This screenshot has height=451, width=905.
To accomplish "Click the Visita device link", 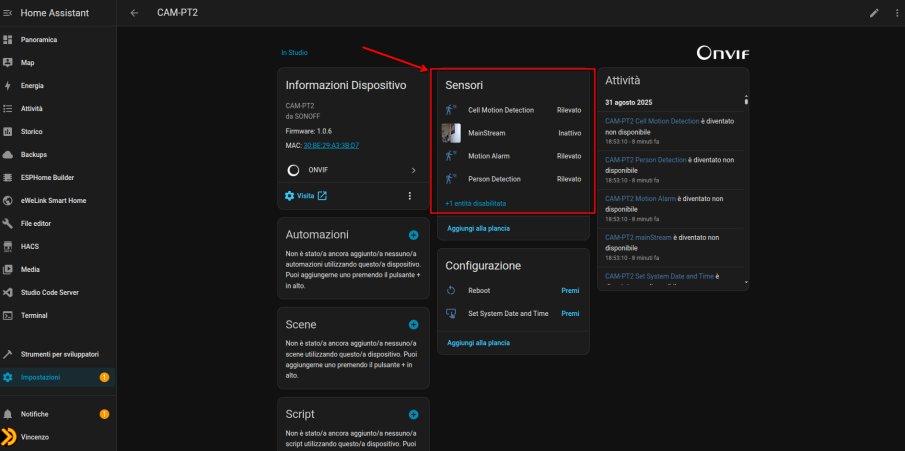I will click(306, 196).
